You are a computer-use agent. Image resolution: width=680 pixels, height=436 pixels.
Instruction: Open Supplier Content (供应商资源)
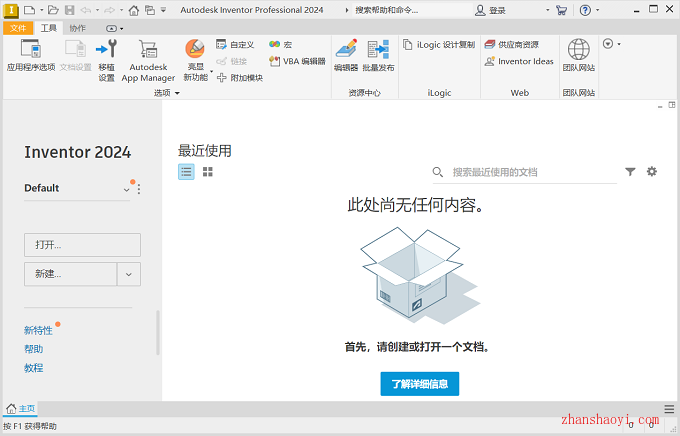pos(512,44)
